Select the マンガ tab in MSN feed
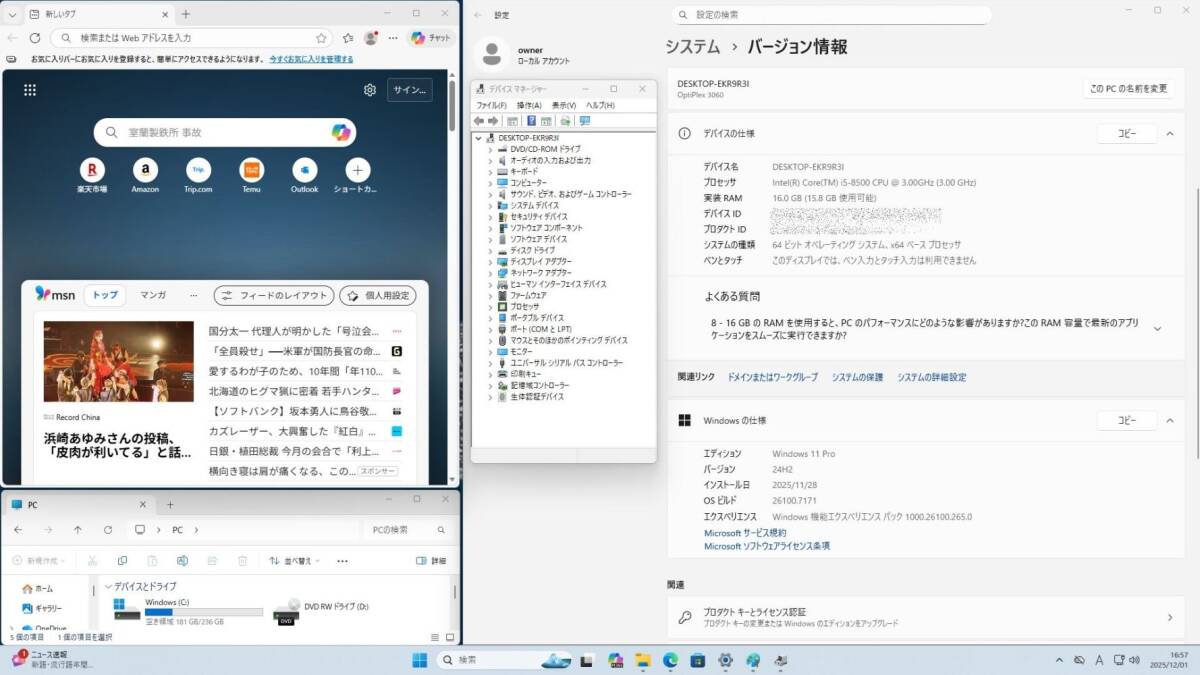Viewport: 1200px width, 675px height. coord(152,295)
